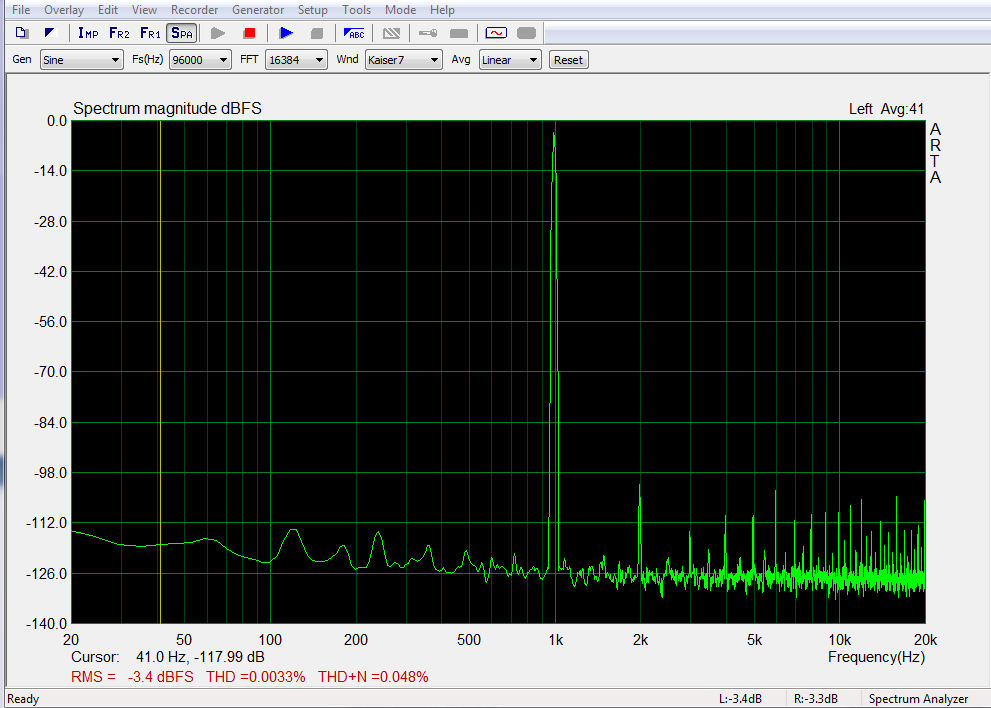Click the 'THD =0.0033%' readout
Screen dimensions: 991x708
click(255, 677)
